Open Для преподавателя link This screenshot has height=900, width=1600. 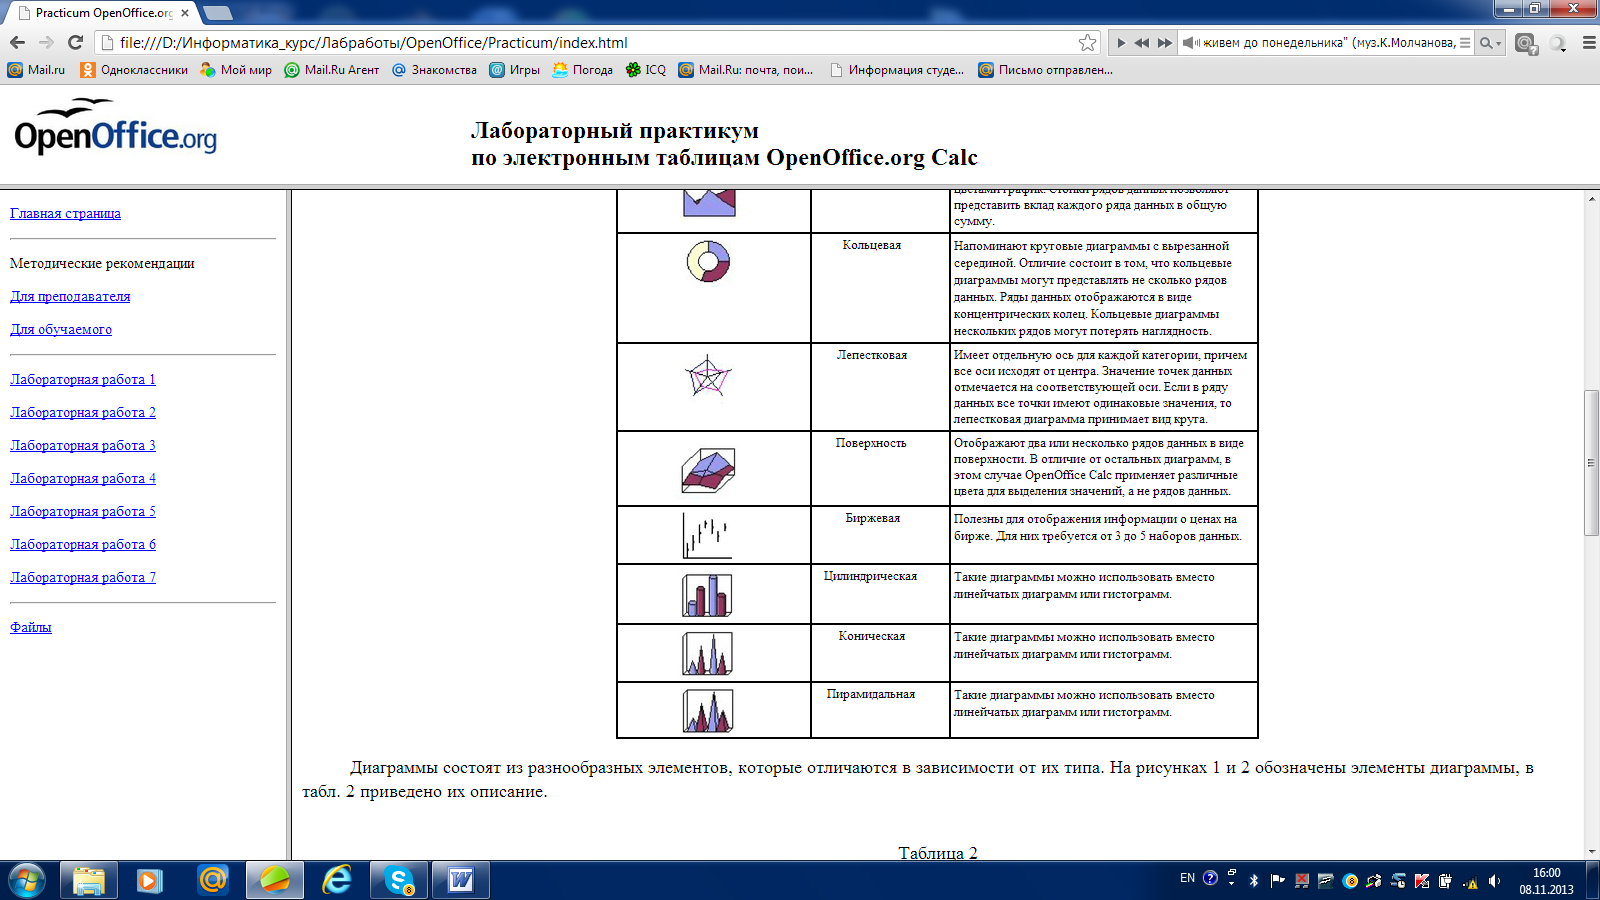tap(70, 296)
